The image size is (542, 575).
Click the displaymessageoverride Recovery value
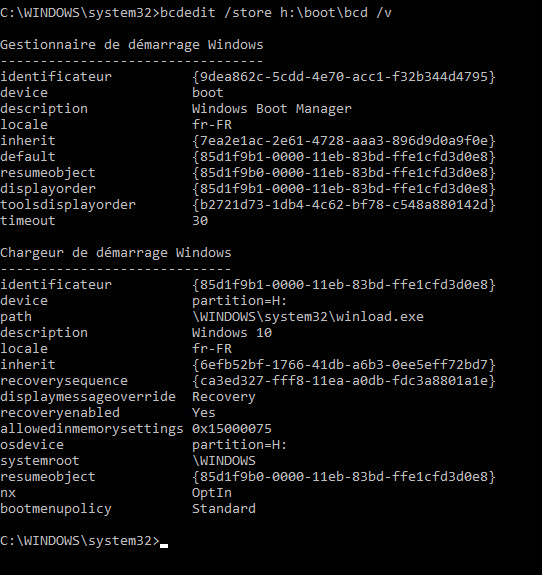tap(224, 397)
